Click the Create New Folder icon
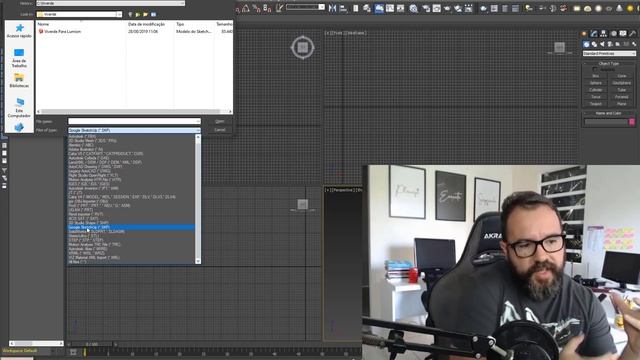 [x=146, y=14]
